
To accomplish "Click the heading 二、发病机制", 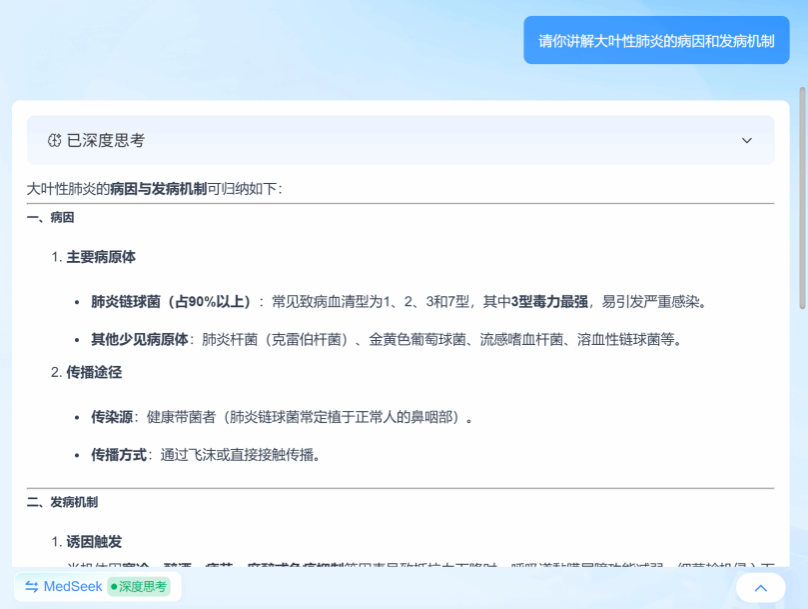I will [x=62, y=502].
